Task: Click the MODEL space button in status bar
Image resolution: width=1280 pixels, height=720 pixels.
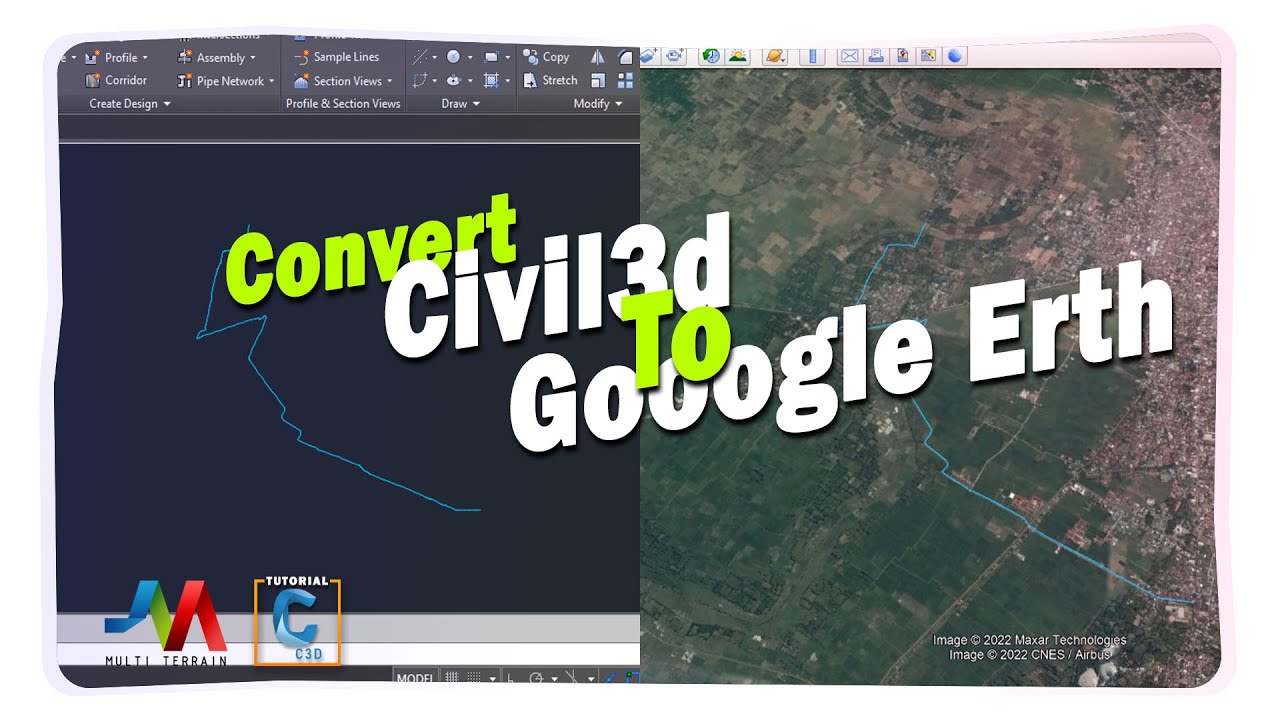Action: point(415,678)
